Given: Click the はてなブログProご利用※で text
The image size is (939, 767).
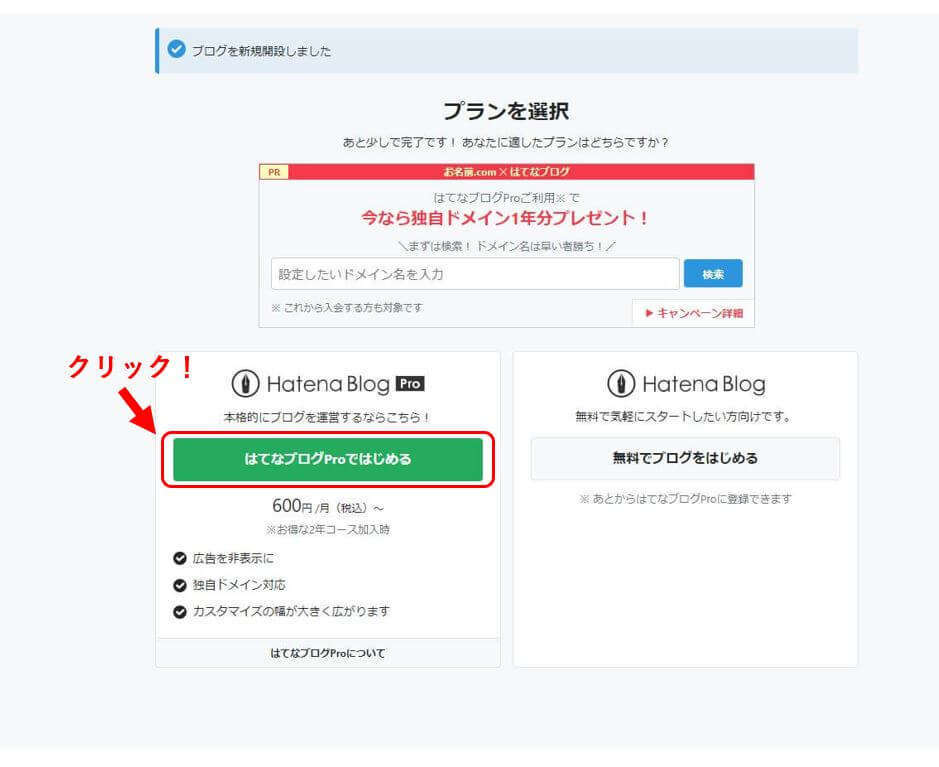Looking at the screenshot, I should [x=507, y=198].
